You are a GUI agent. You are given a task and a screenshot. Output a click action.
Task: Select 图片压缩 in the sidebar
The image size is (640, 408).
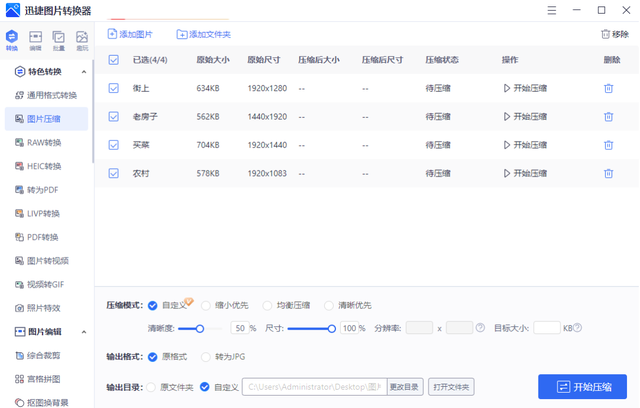[46, 119]
